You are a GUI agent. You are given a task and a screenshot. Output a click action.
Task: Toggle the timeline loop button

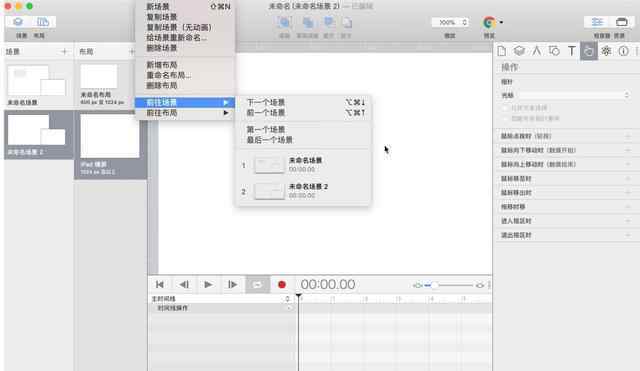tap(257, 284)
